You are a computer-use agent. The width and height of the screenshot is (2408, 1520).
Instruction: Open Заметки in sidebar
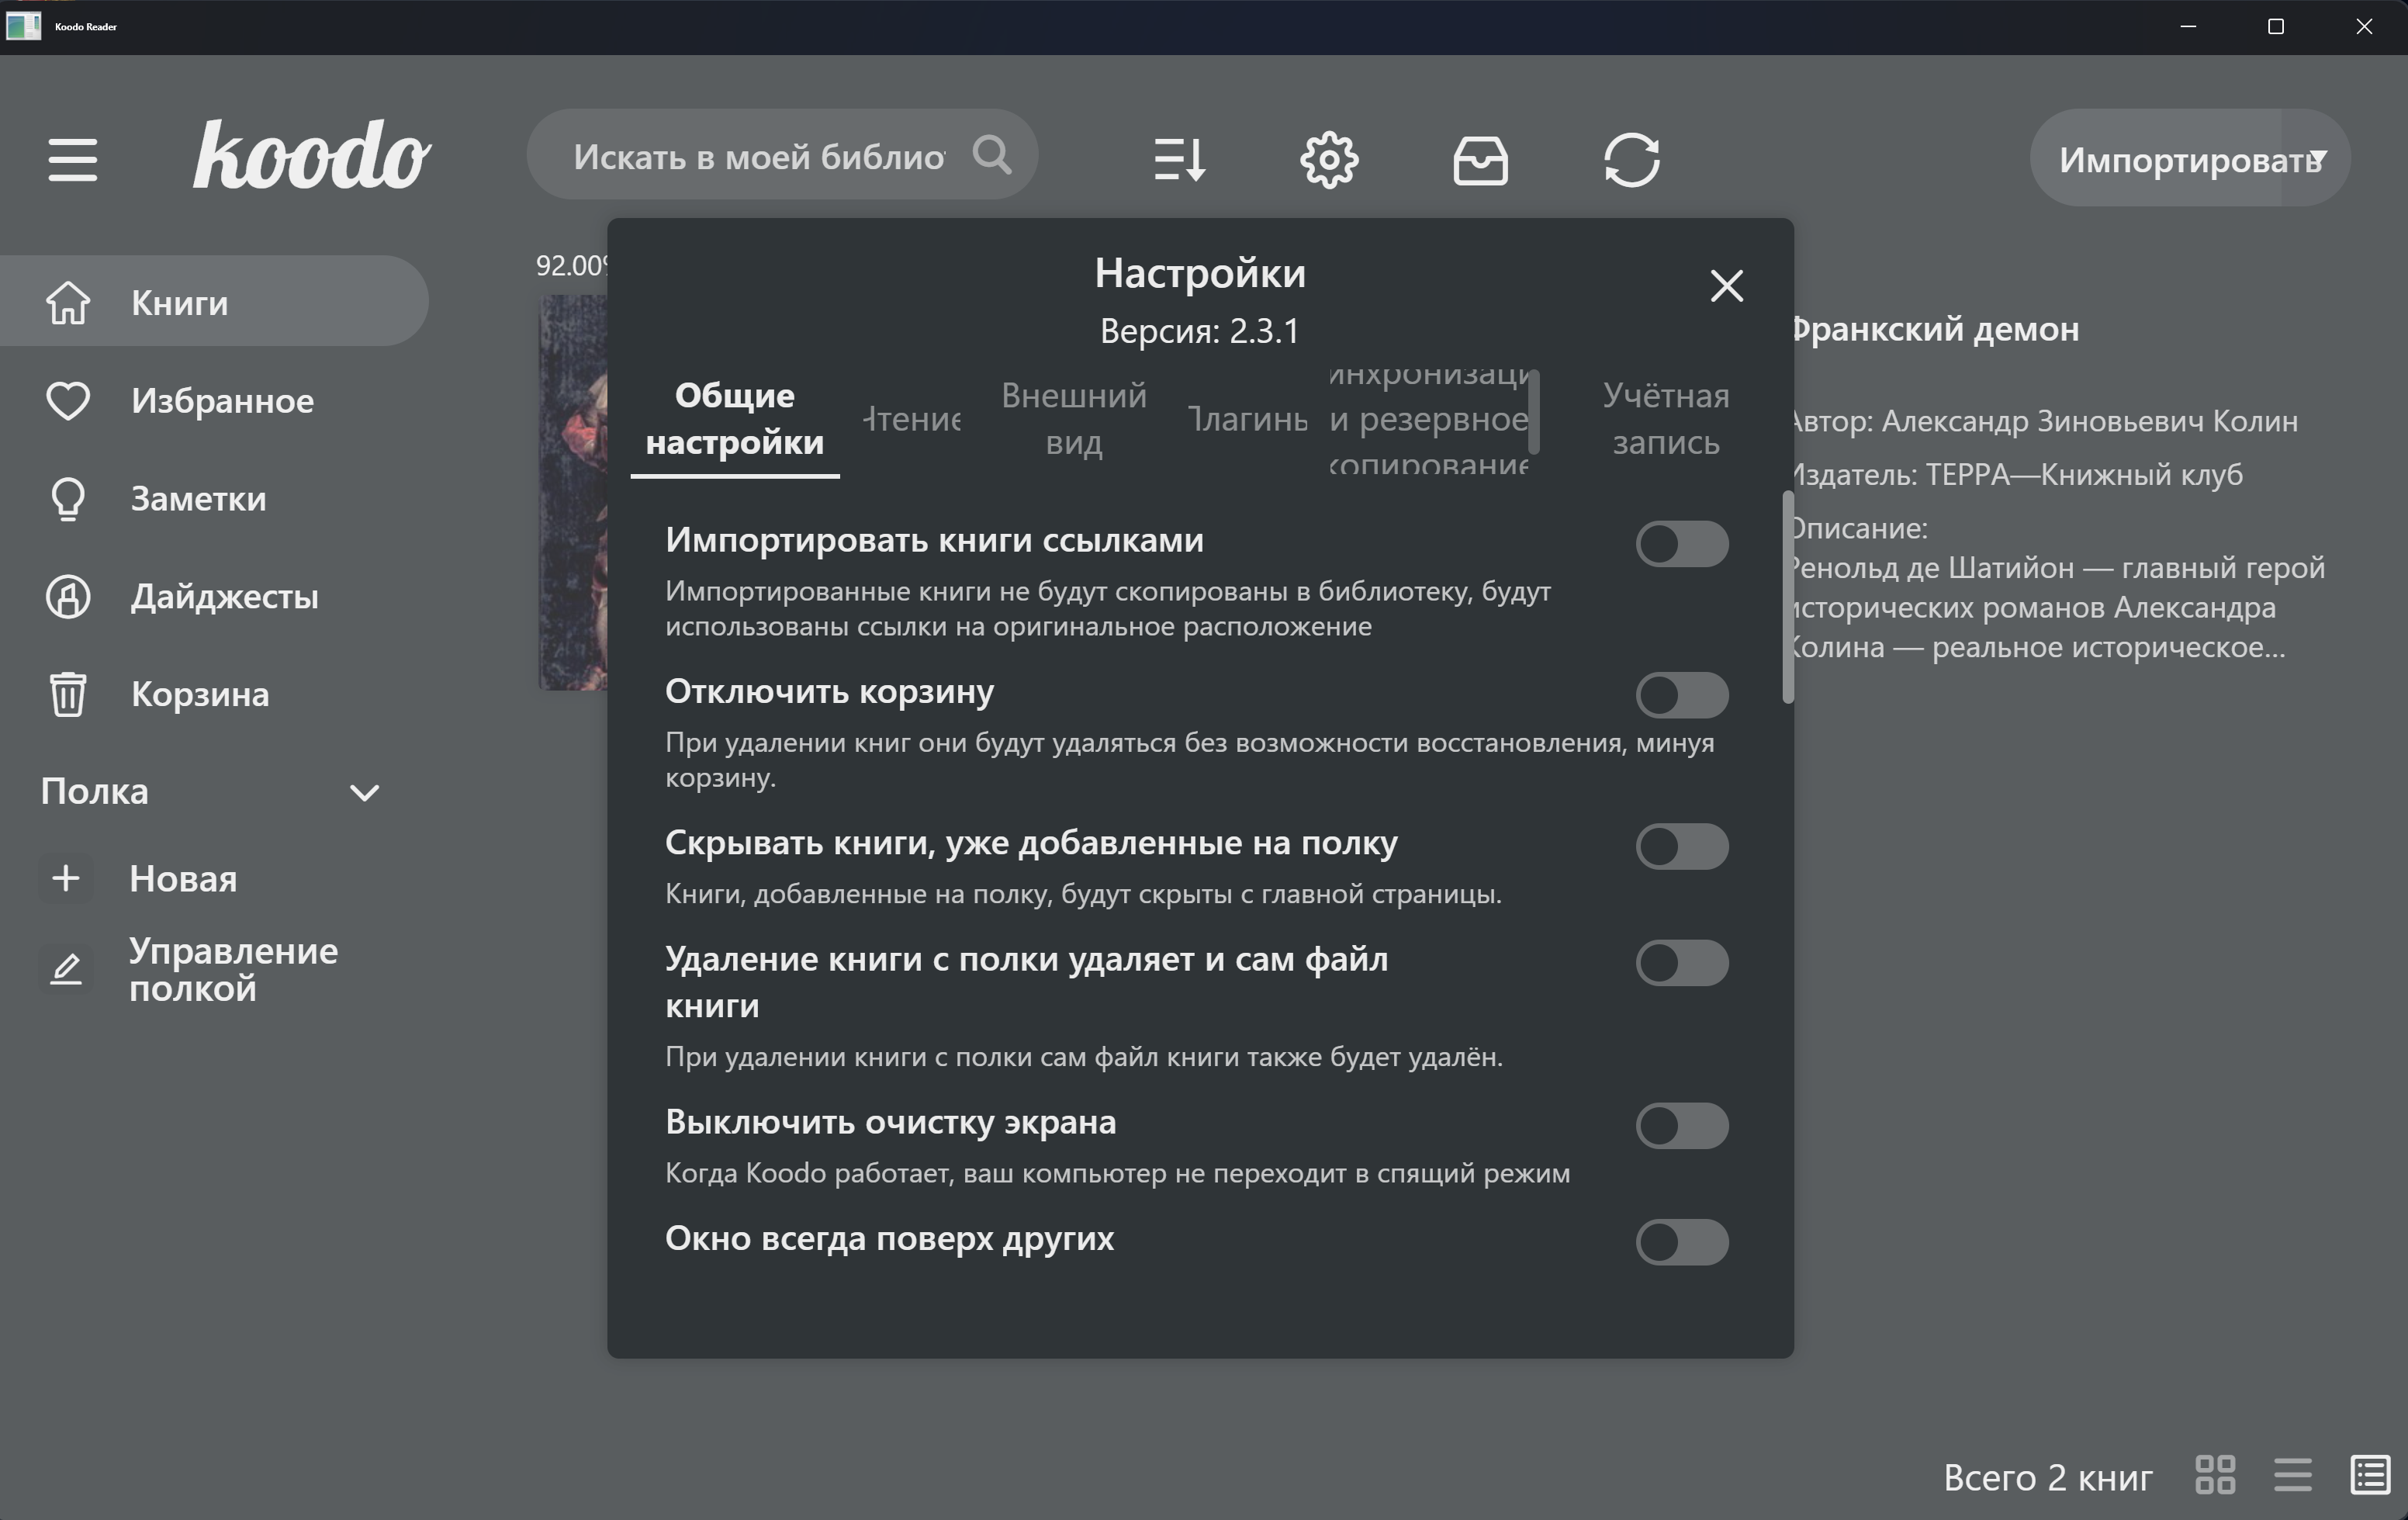tap(214, 498)
